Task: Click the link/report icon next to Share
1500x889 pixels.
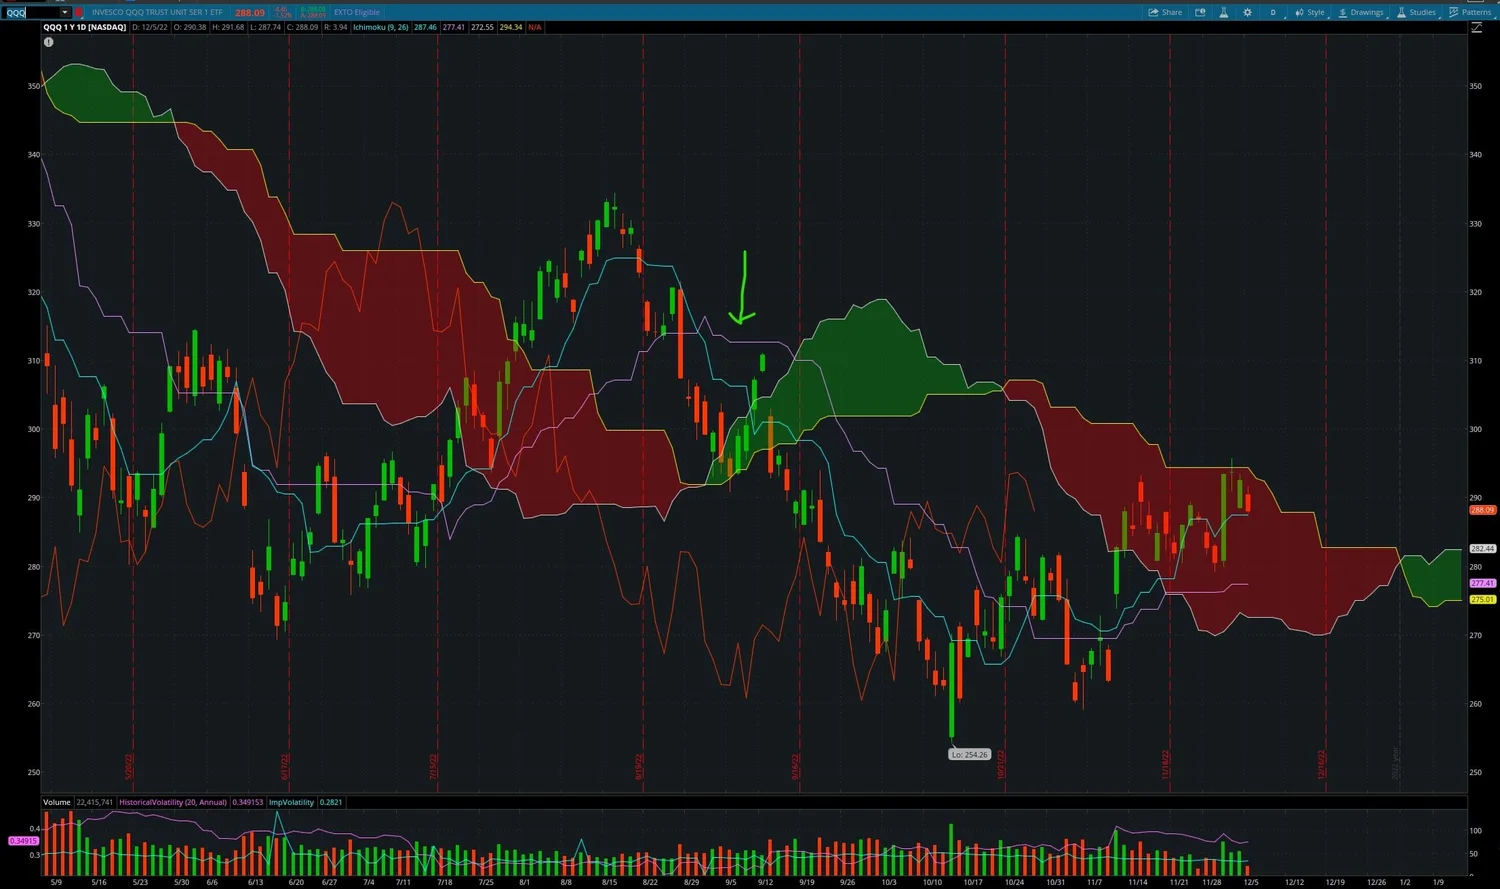Action: 1200,12
